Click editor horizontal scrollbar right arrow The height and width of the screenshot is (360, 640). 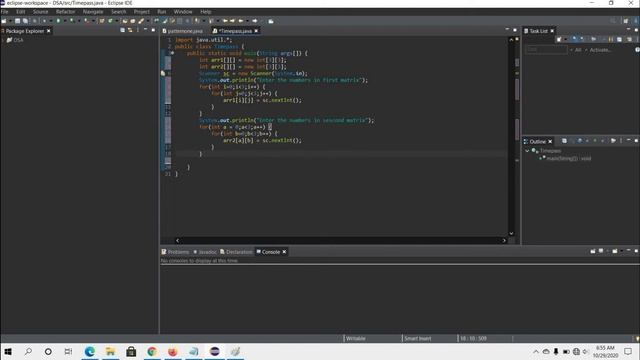point(504,240)
